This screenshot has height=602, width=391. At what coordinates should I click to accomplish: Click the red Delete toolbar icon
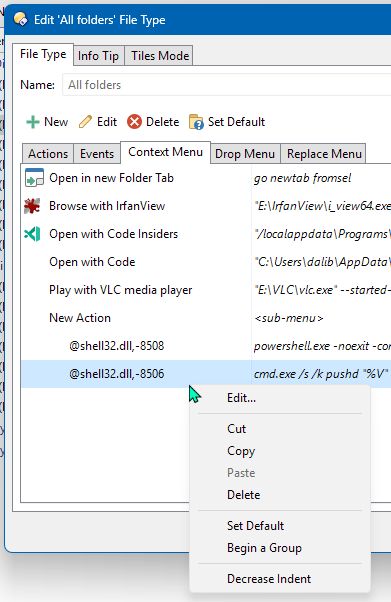point(134,122)
